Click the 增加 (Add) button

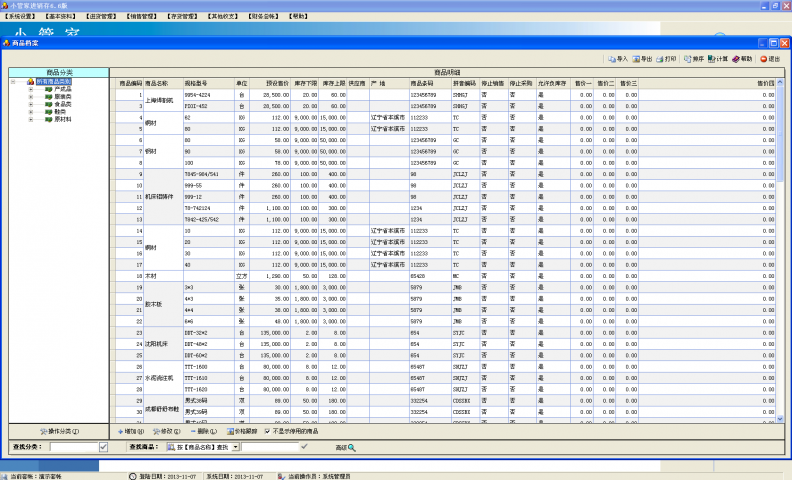tap(131, 431)
